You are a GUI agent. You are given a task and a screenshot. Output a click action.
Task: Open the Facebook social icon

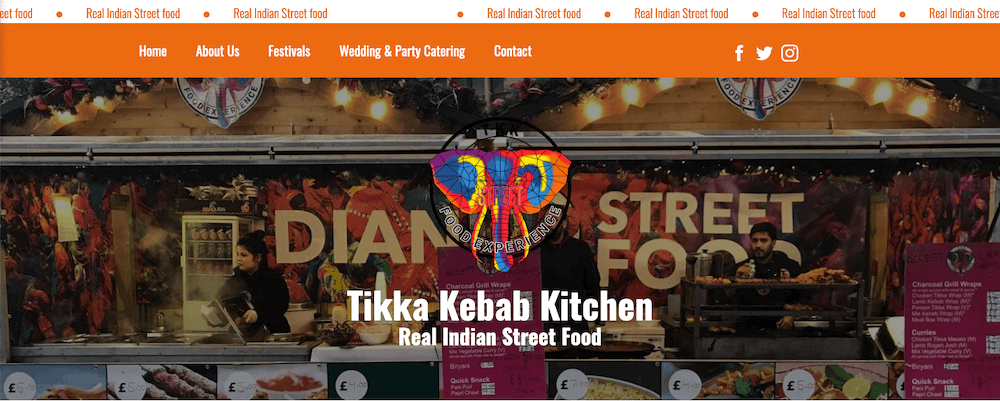(739, 53)
